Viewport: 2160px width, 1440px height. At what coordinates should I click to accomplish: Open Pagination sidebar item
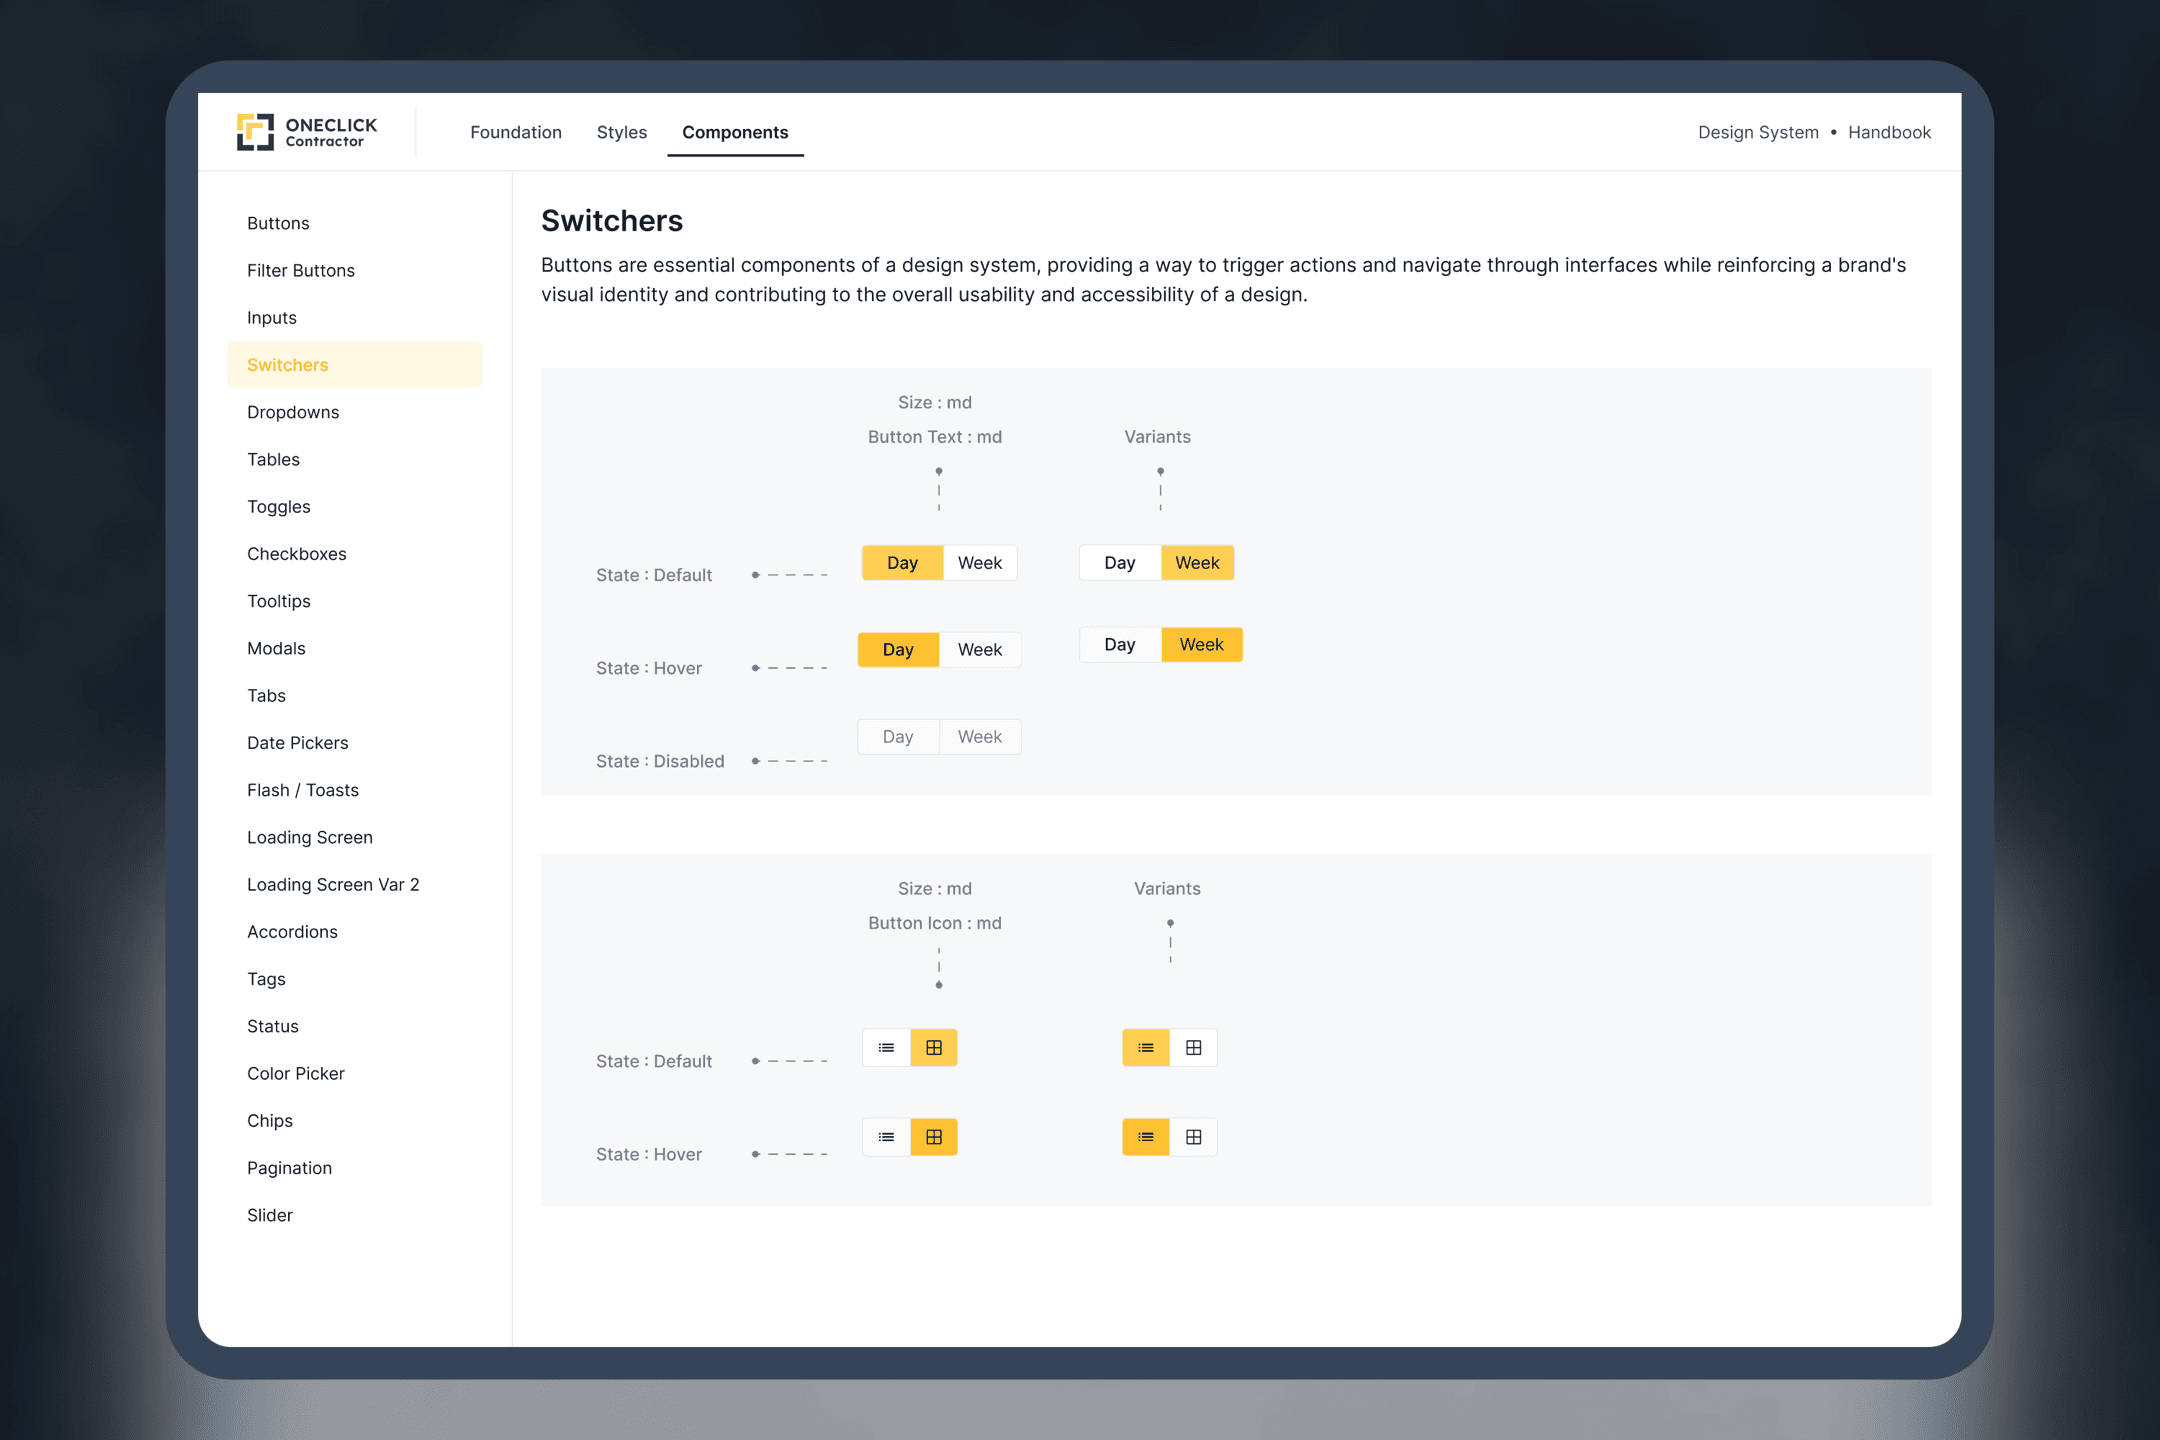click(289, 1168)
